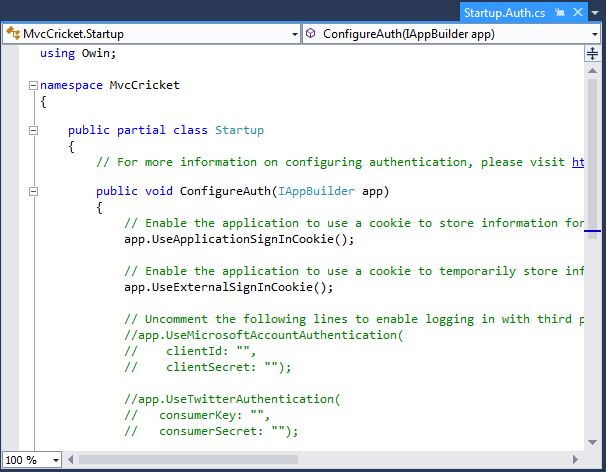Click the 'public partial class' keywords
This screenshot has width=606, height=472.
(x=138, y=130)
